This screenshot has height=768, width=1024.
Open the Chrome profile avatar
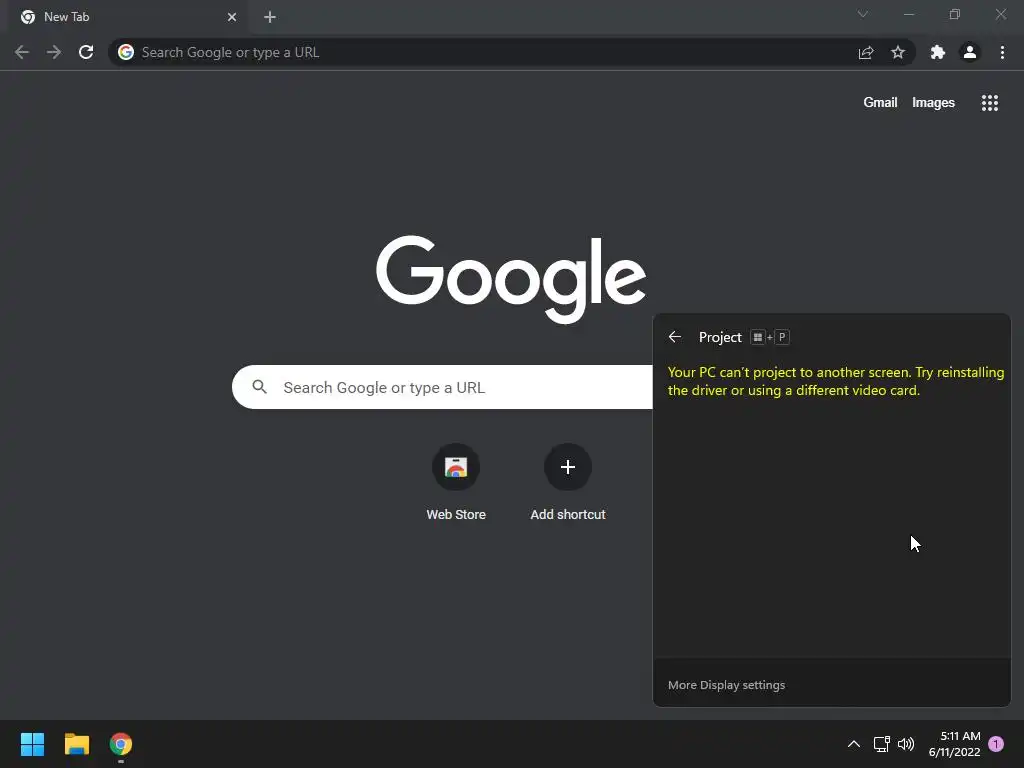[970, 52]
